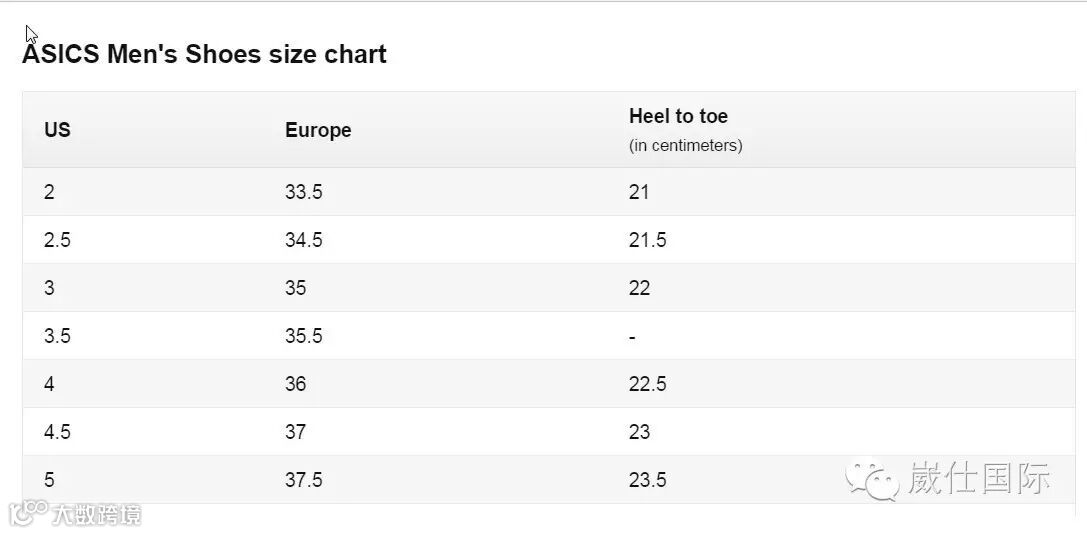Click the Europe 33.5 cell
This screenshot has height=534, width=1087.
303,192
